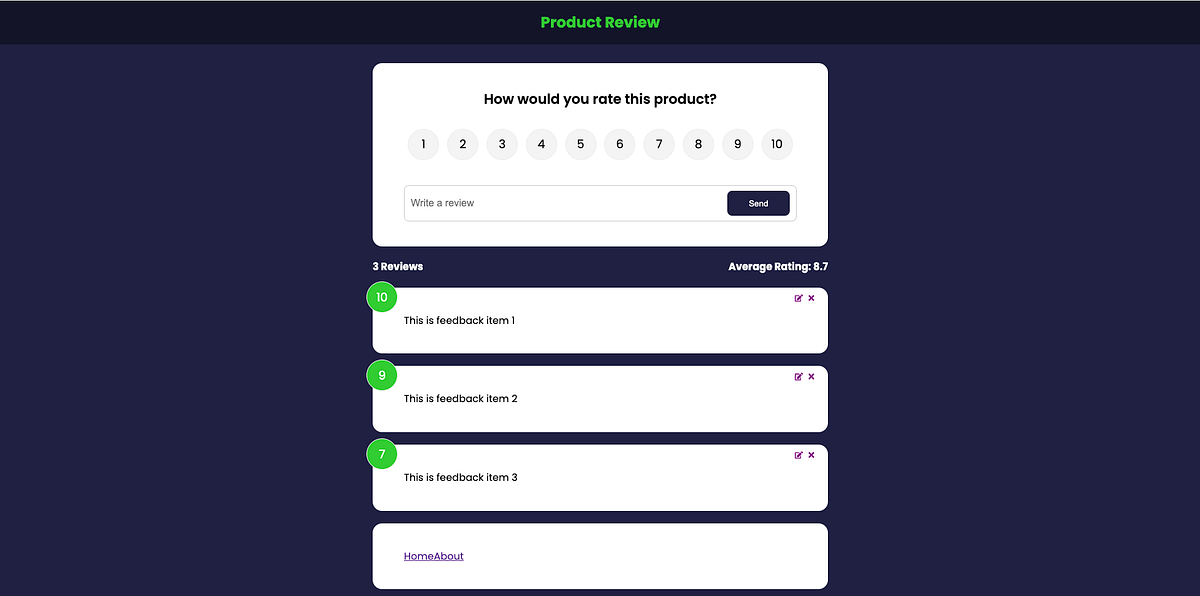Viewport: 1200px width, 596px height.
Task: Select rating 5 for the product
Action: pos(580,144)
